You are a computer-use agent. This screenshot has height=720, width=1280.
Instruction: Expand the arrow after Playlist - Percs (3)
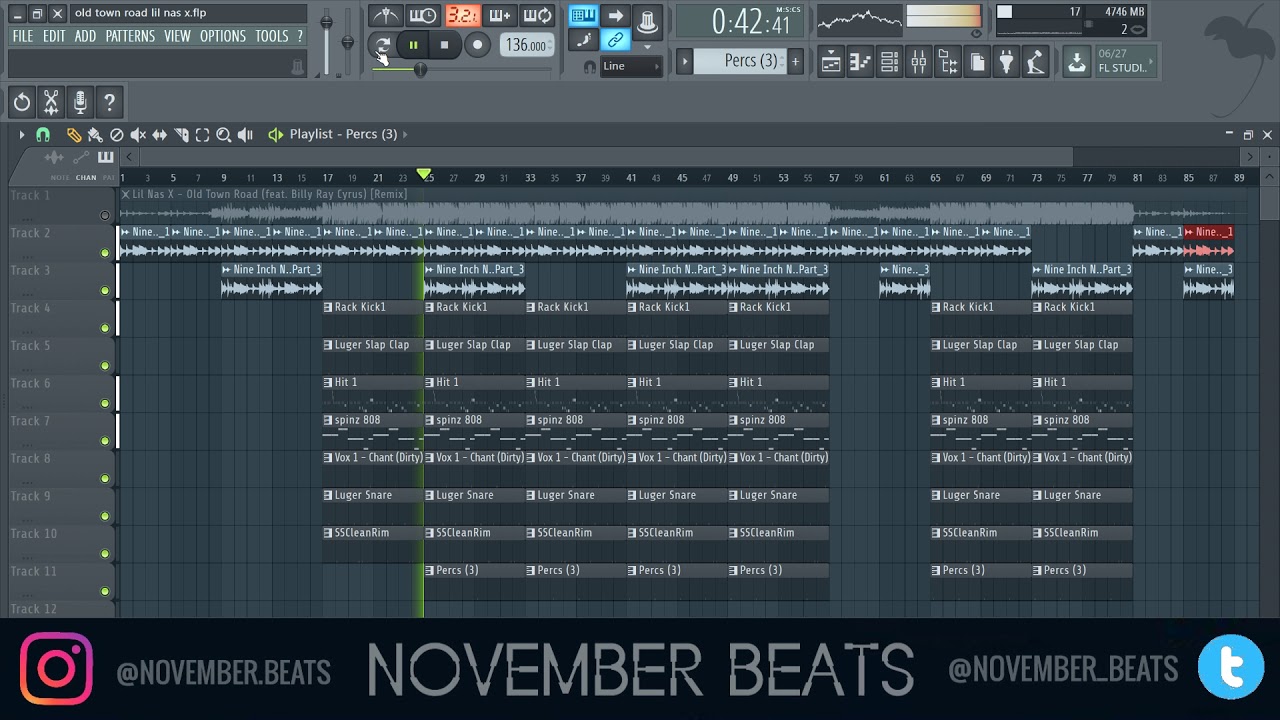tap(404, 134)
